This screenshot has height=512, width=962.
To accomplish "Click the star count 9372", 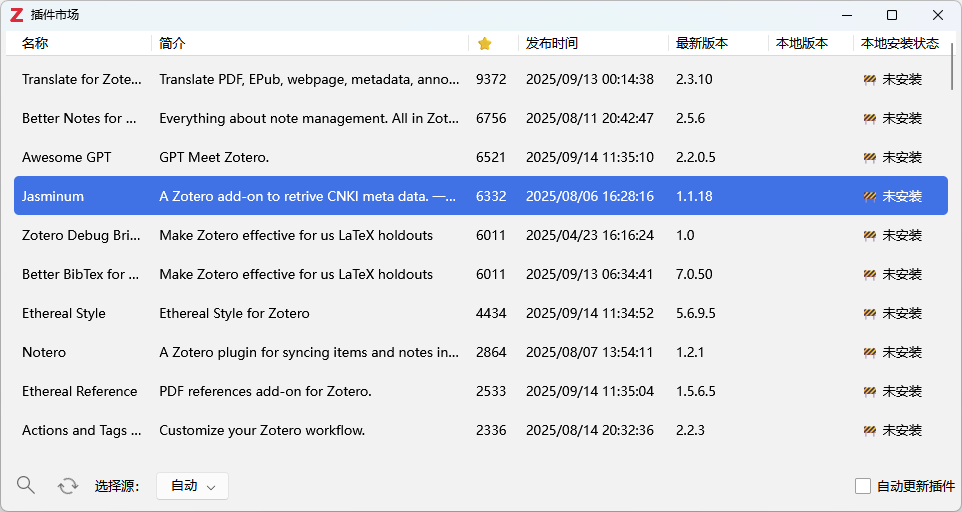I will tap(491, 79).
